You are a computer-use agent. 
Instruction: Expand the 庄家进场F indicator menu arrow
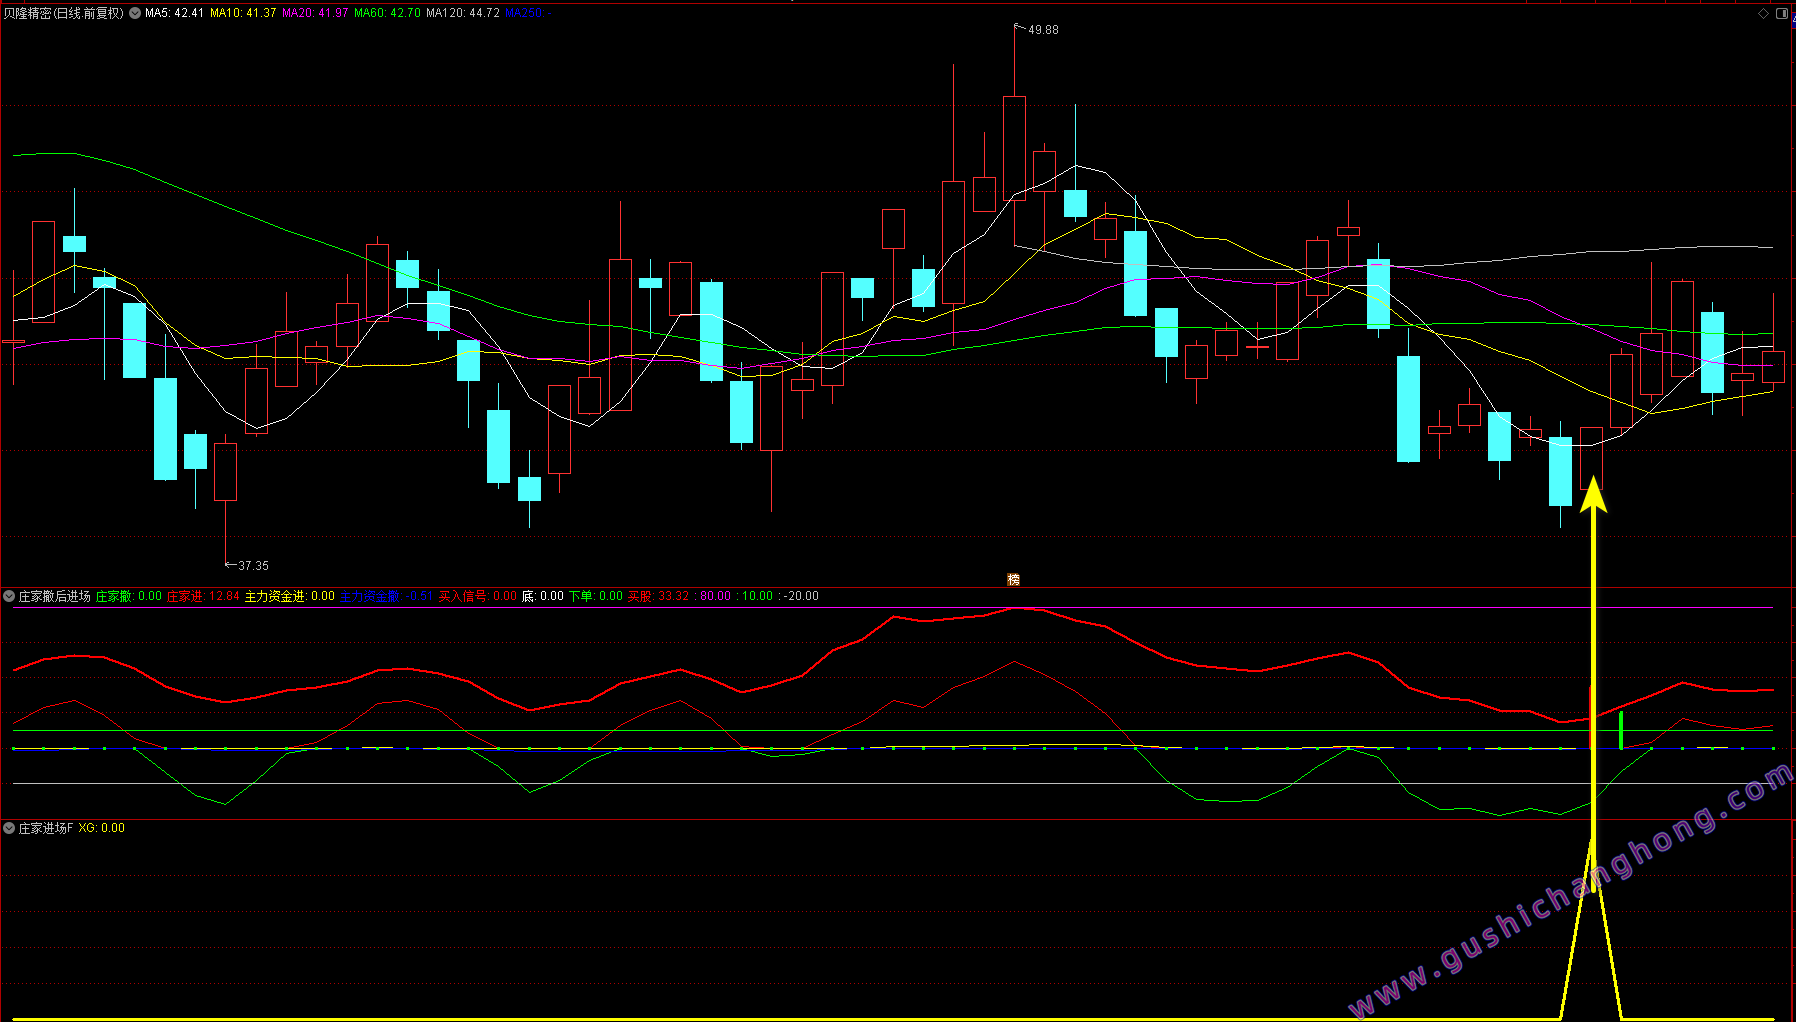(9, 828)
